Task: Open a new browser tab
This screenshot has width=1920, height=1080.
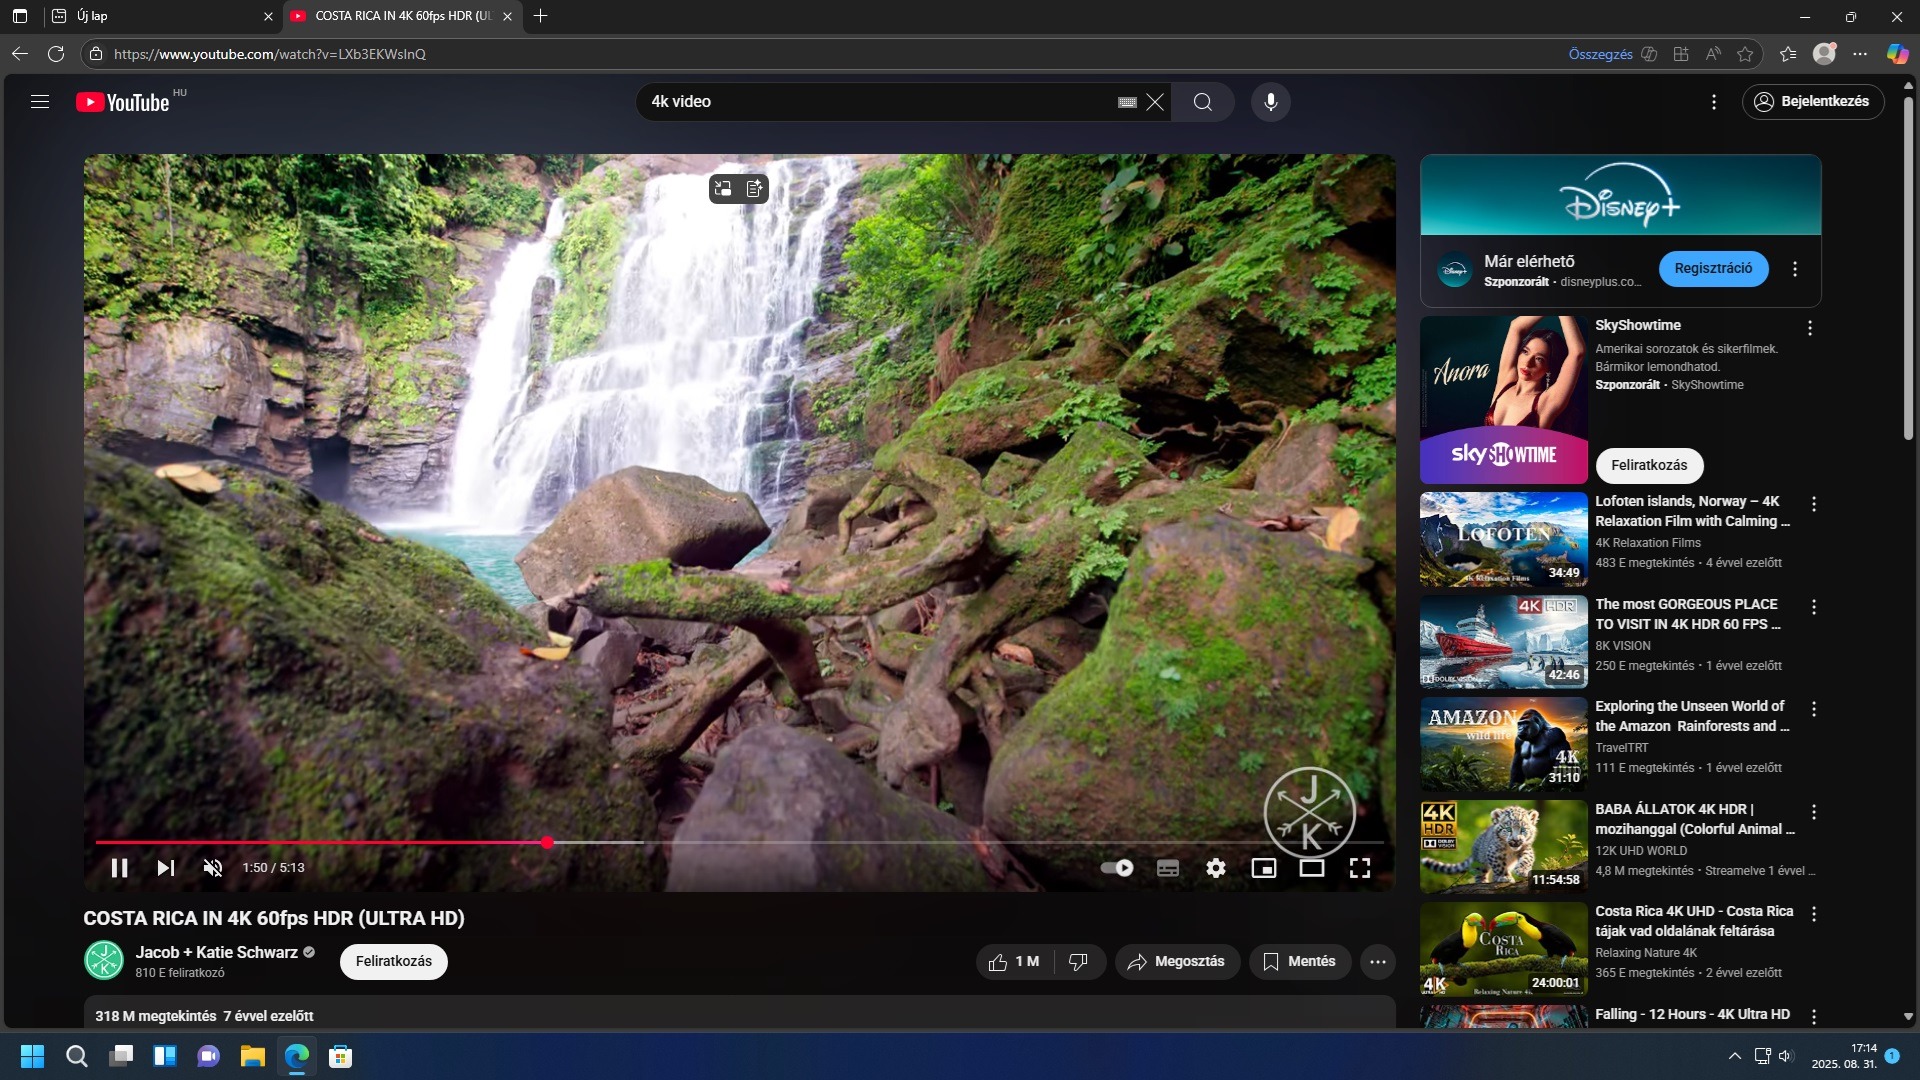Action: point(541,16)
